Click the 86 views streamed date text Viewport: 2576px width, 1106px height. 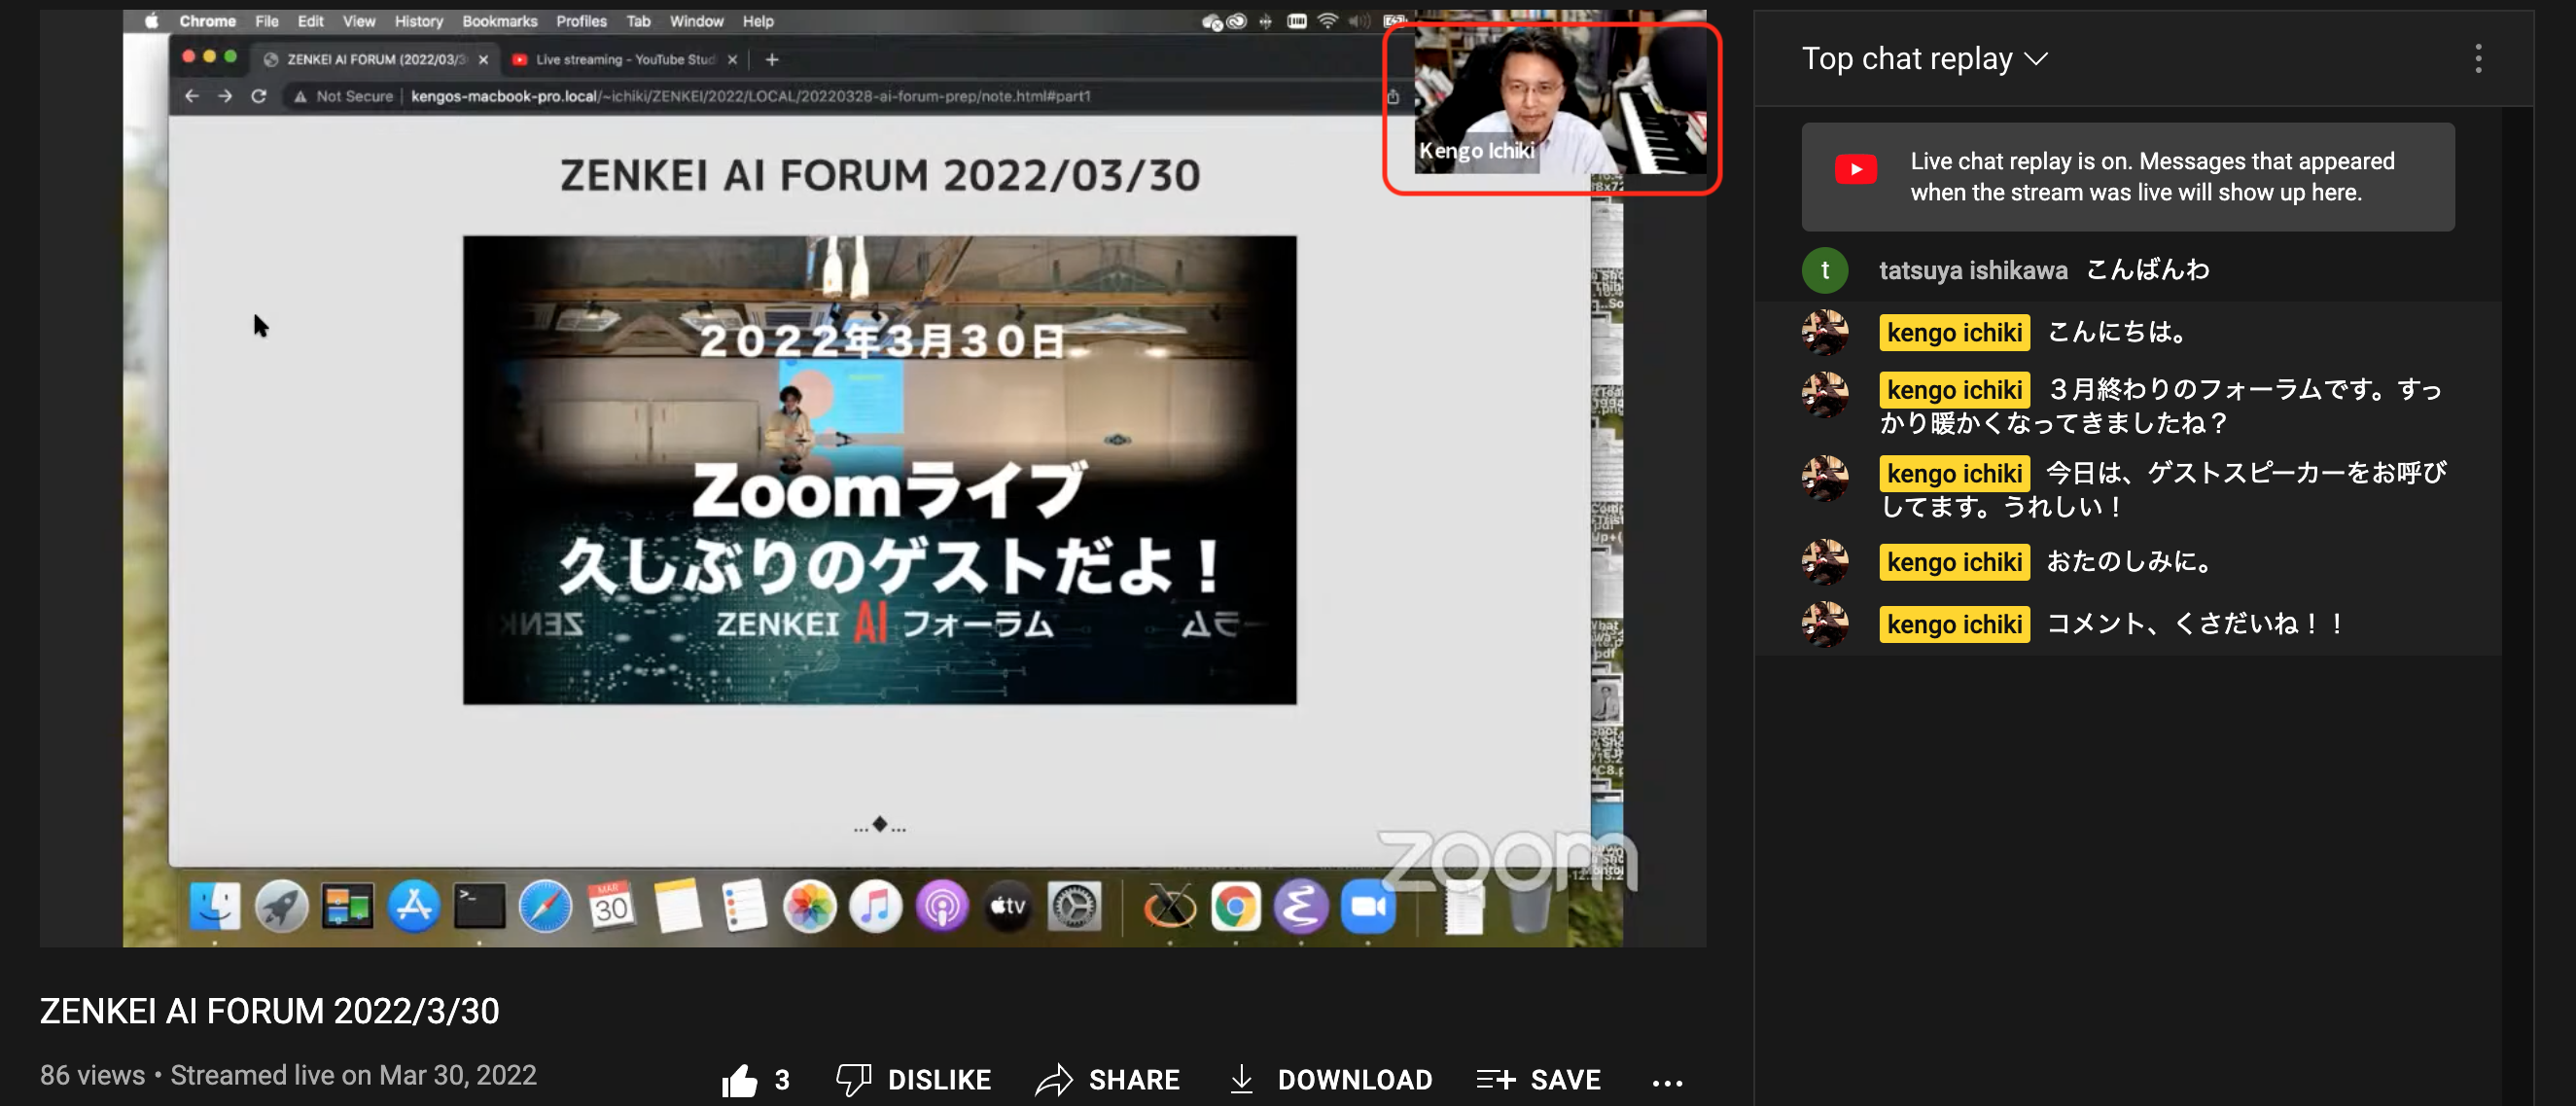coord(288,1075)
